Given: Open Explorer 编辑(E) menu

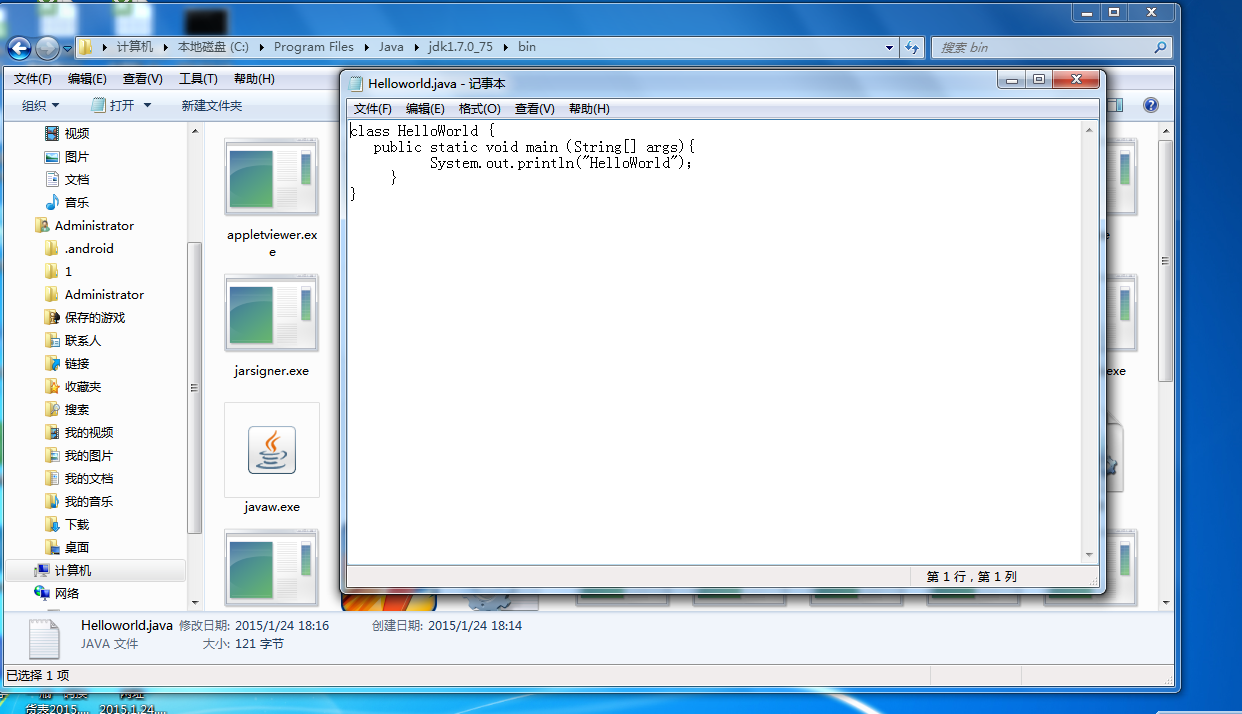Looking at the screenshot, I should coord(87,79).
